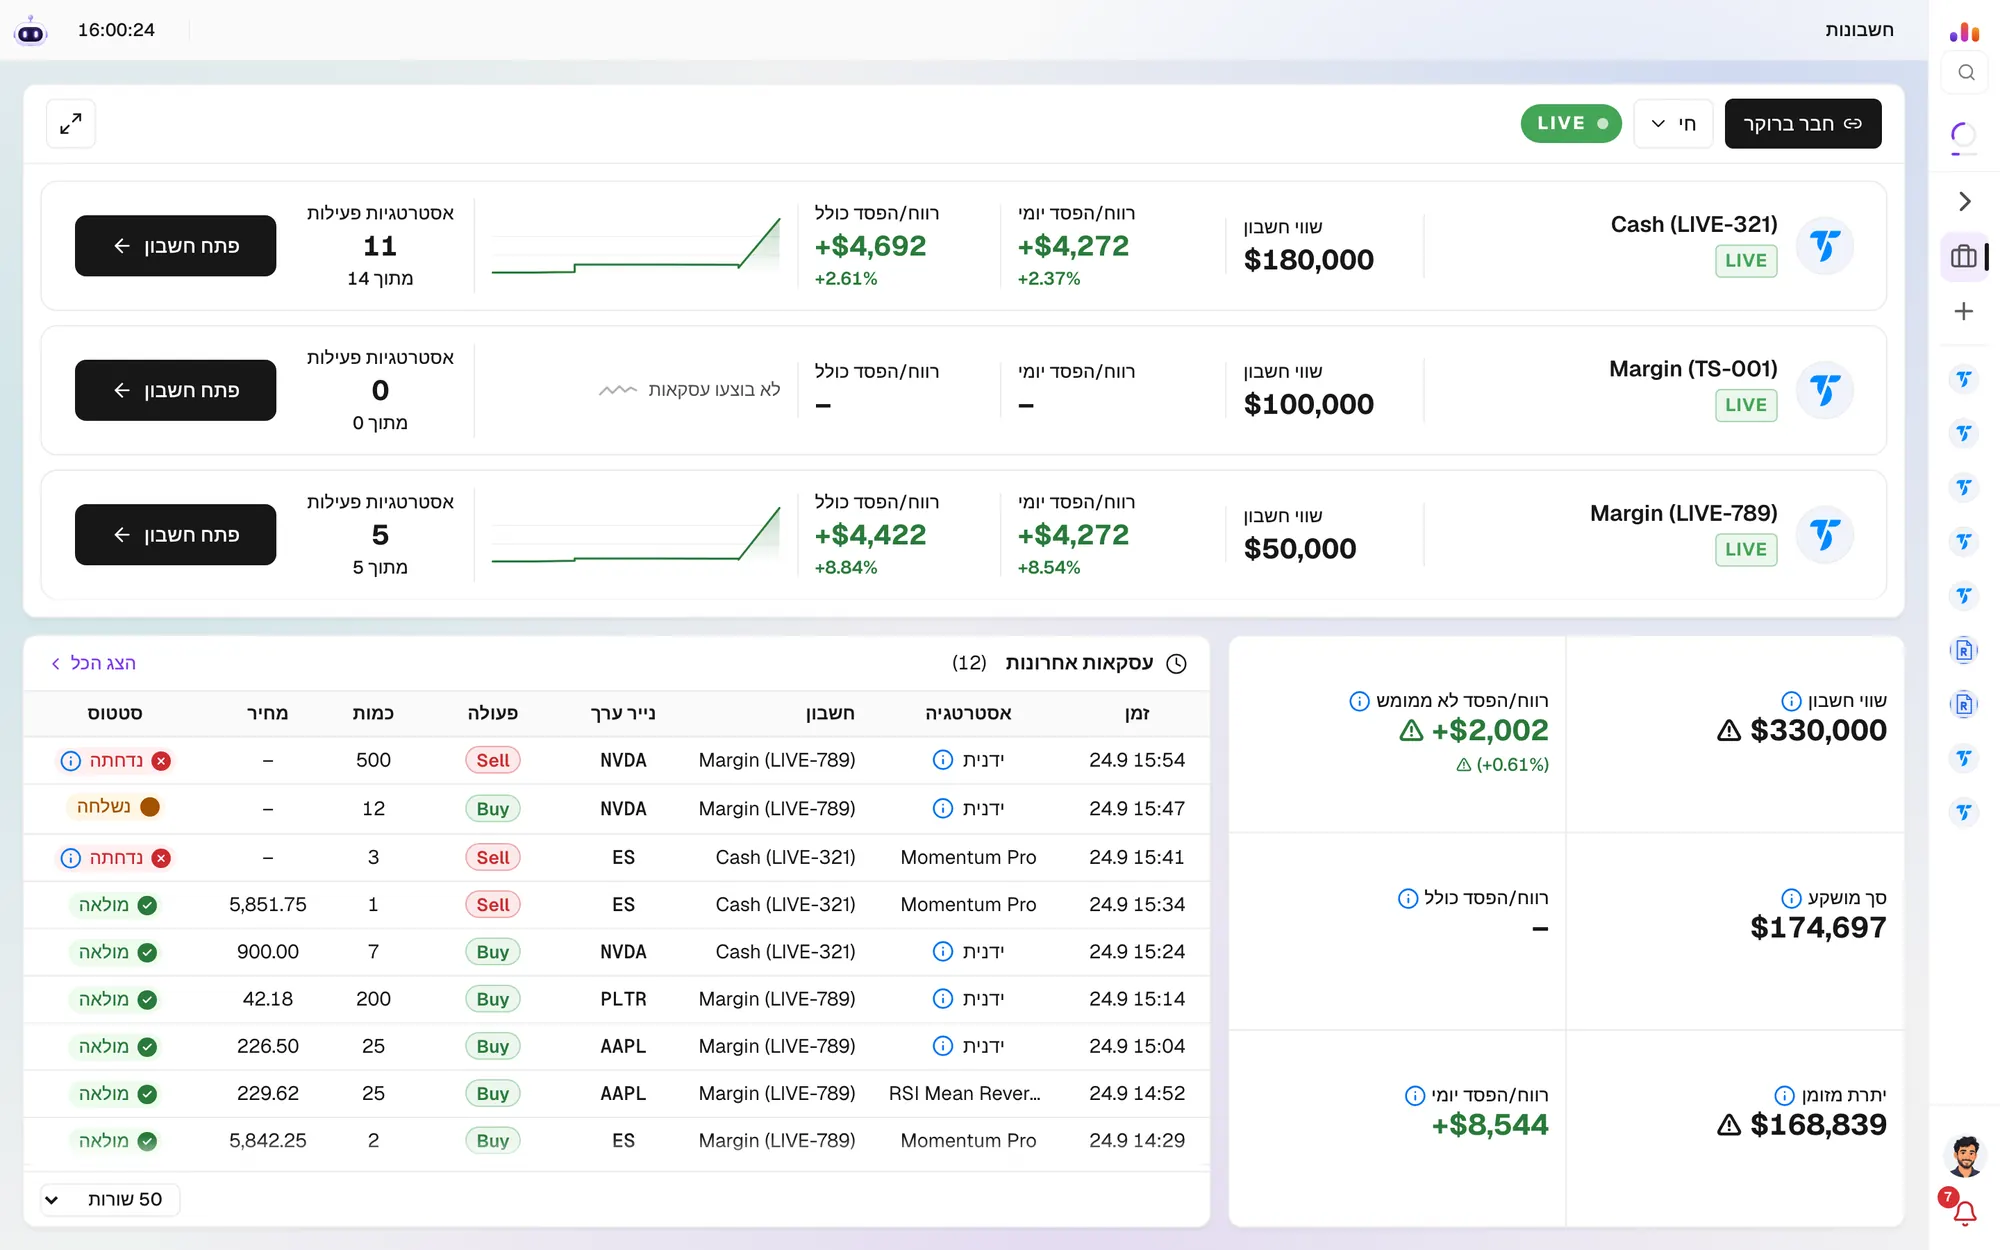Click info icon beside ידנית in 15:24 row
This screenshot has width=2000, height=1250.
(942, 952)
